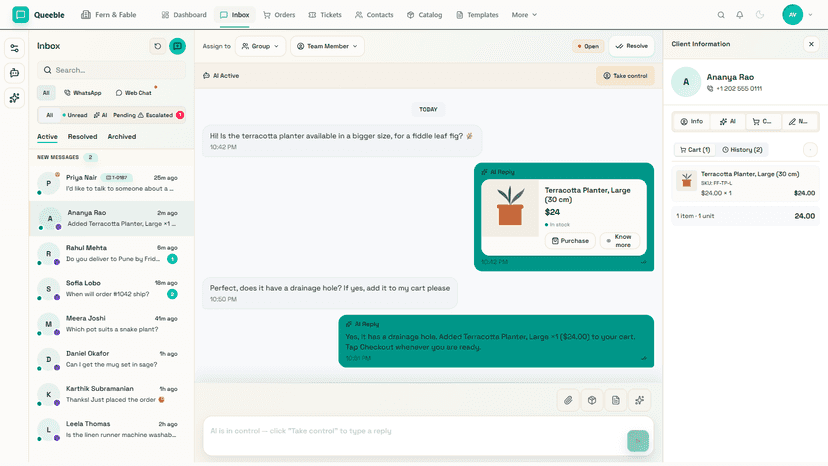Filter conversations by Unread
828x466 pixels.
[x=75, y=115]
